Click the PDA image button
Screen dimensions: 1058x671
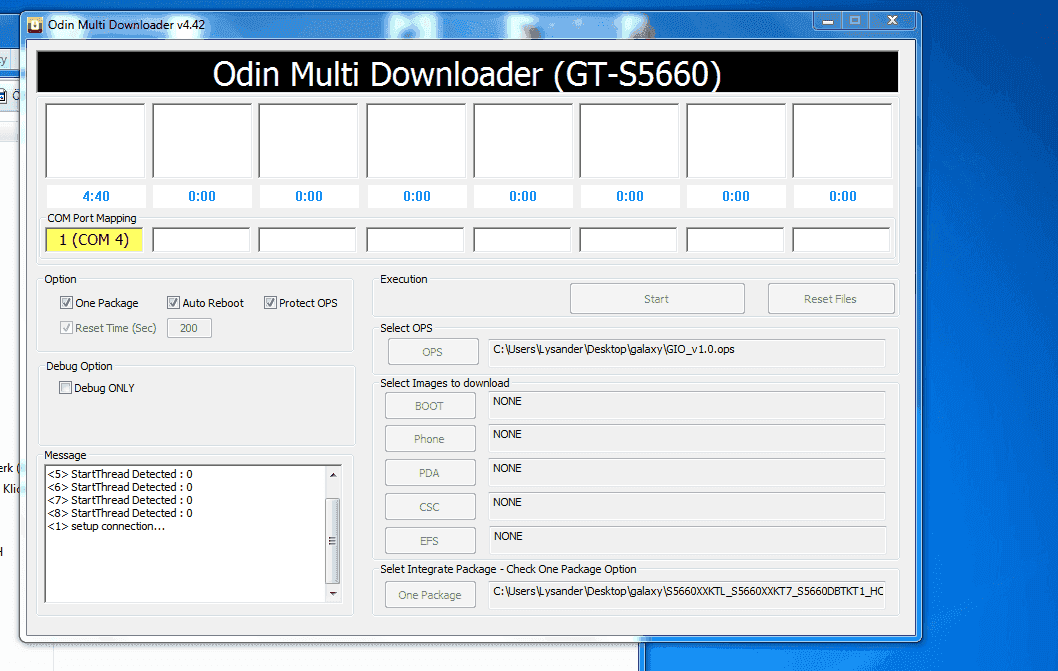click(x=430, y=473)
